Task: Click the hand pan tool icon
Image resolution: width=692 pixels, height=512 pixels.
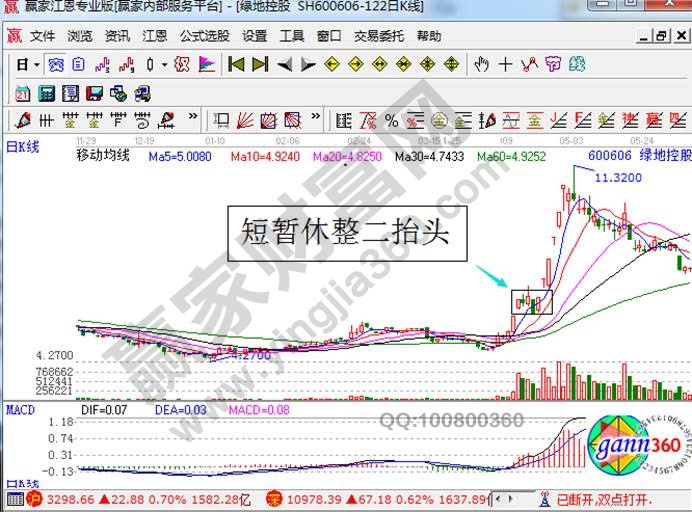Action: click(x=481, y=65)
